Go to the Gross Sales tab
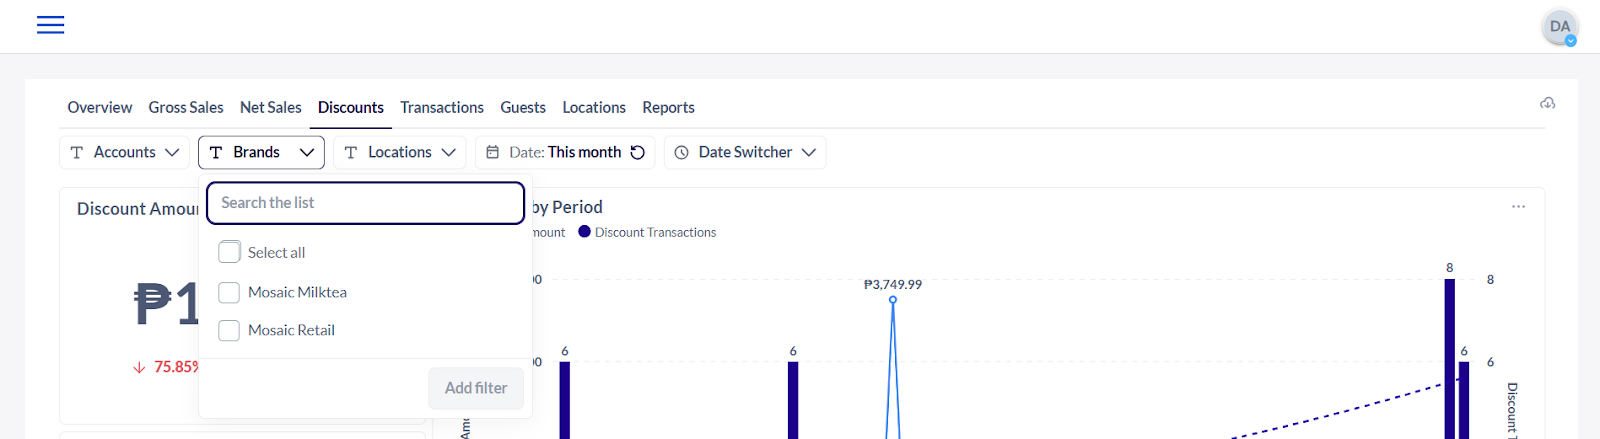1600x439 pixels. tap(186, 107)
